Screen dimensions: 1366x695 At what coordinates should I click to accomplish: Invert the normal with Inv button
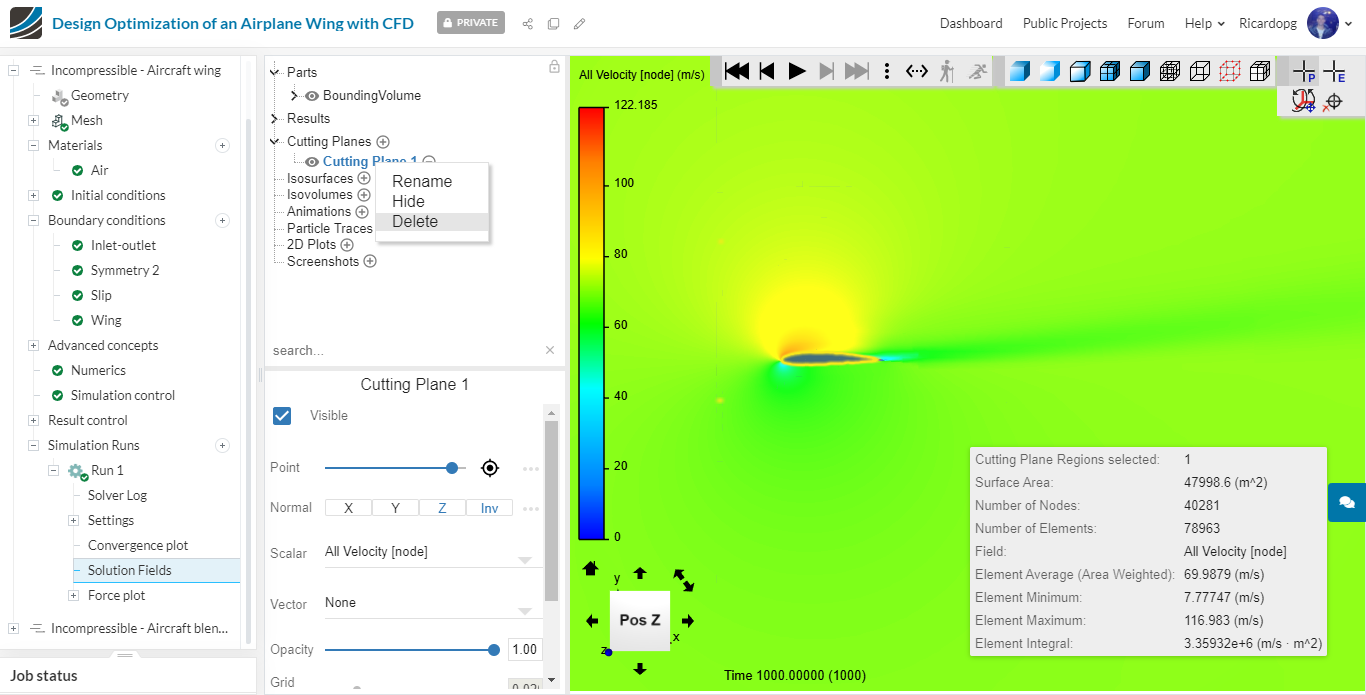(x=490, y=508)
